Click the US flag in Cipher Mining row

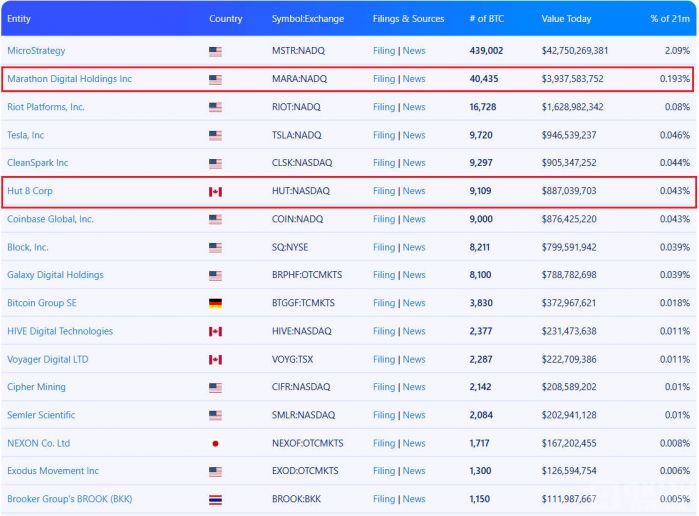(x=215, y=388)
